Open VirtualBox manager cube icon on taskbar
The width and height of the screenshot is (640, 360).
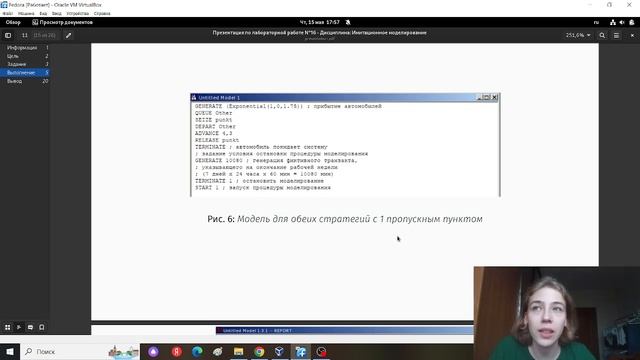(x=280, y=351)
